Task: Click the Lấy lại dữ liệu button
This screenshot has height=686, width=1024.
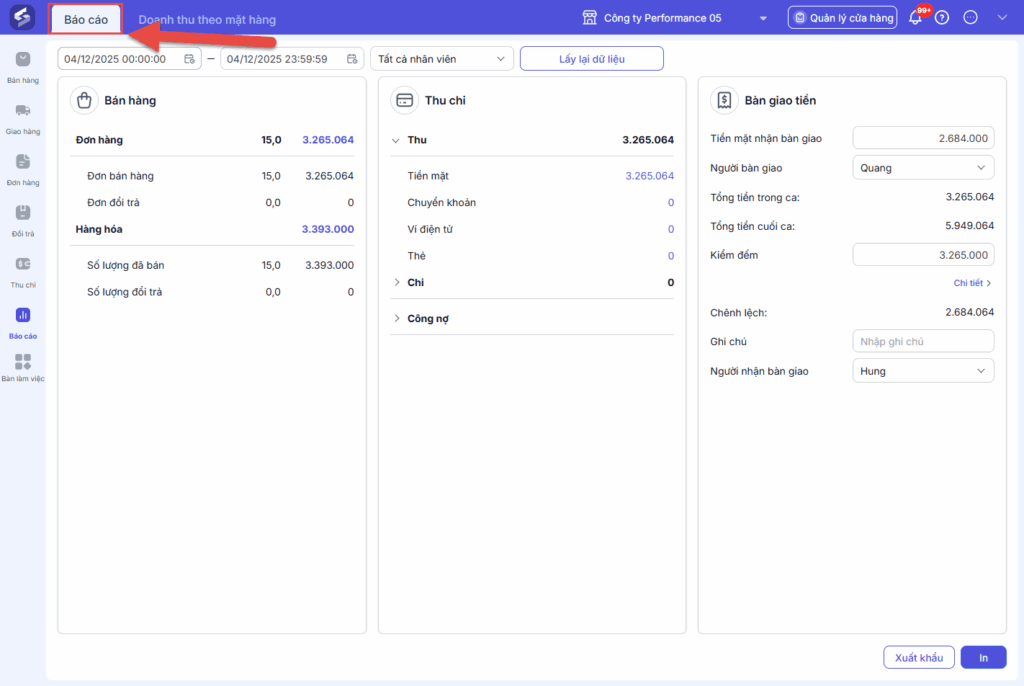Action: 592,59
